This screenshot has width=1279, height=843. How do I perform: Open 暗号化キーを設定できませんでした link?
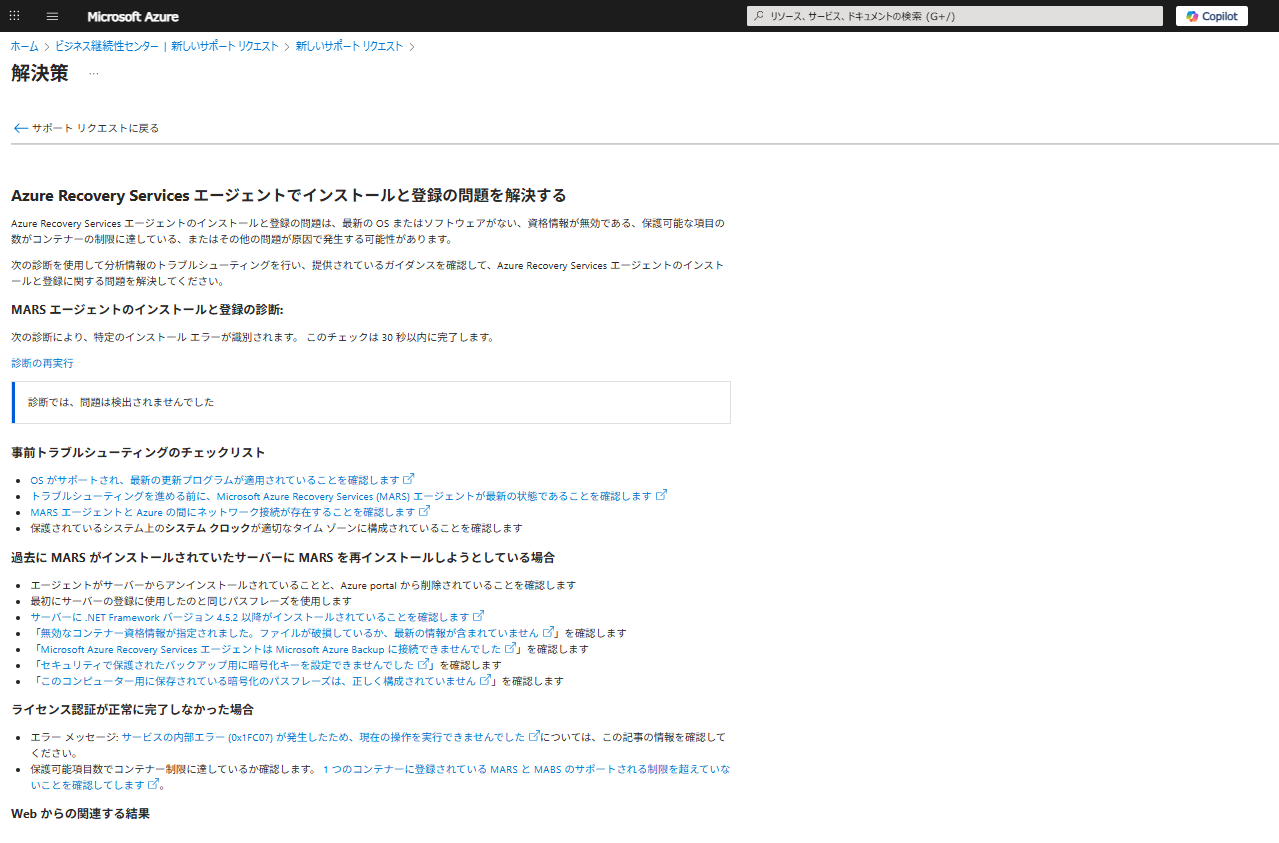(225, 665)
